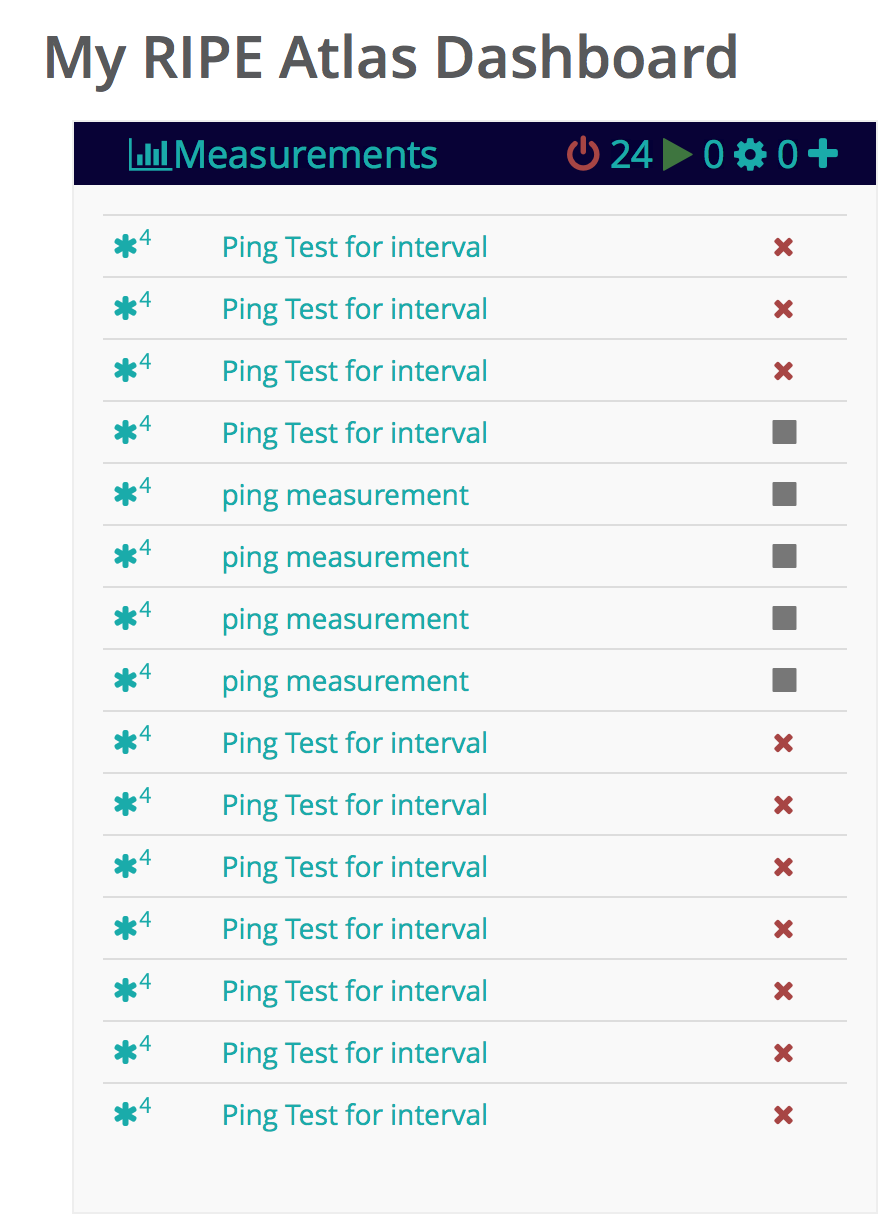Click the red X in the top row
Screen dimensions: 894x1216
point(784,247)
